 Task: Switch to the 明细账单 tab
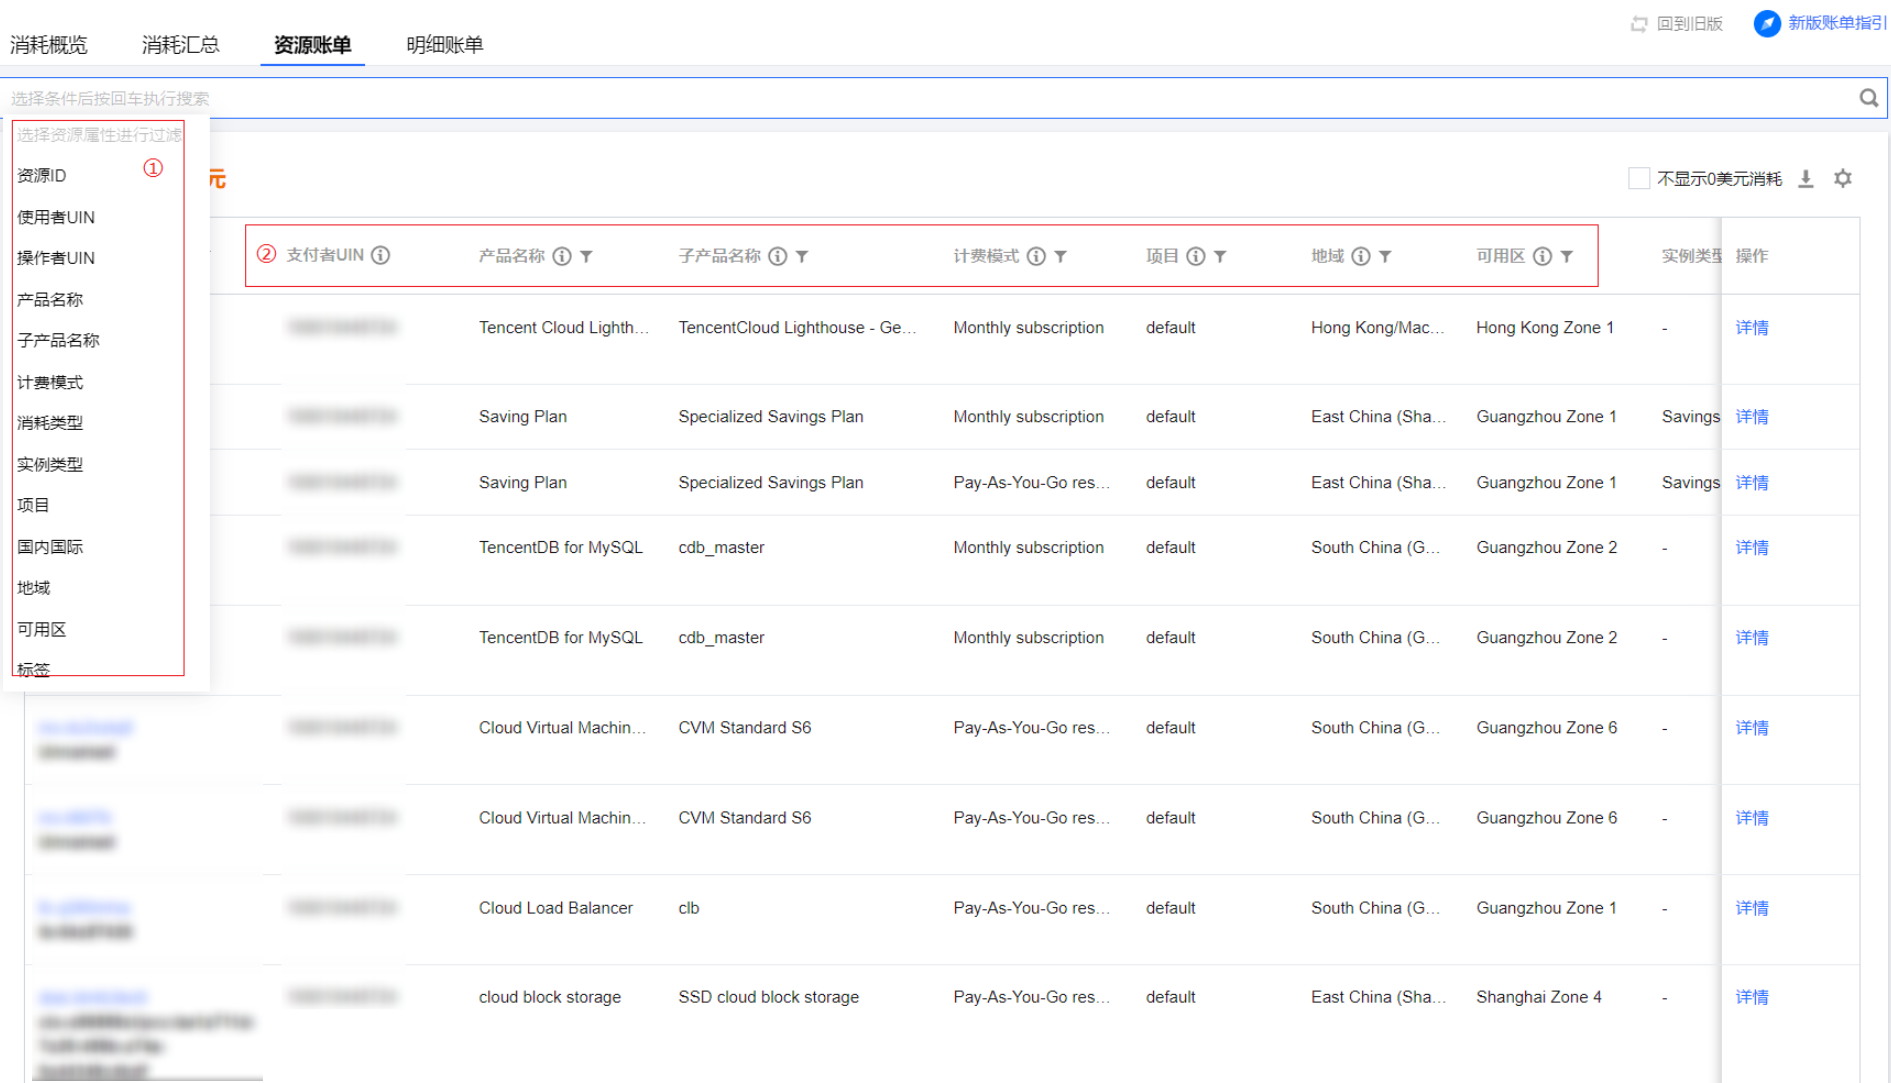(444, 45)
